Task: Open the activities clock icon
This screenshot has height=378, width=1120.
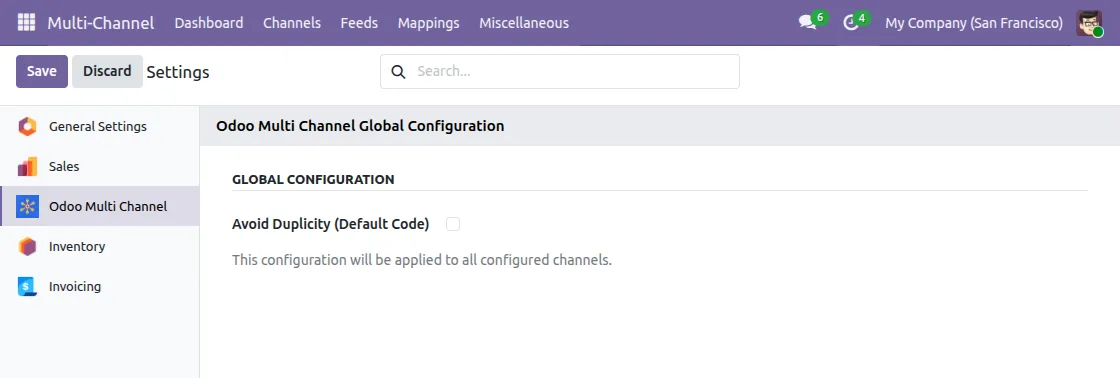Action: pos(850,23)
